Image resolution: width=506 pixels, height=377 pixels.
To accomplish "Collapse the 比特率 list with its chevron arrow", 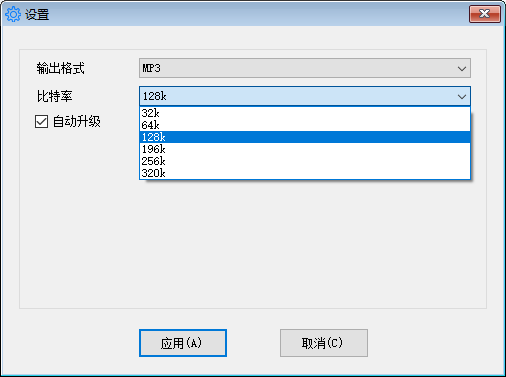I will 462,97.
